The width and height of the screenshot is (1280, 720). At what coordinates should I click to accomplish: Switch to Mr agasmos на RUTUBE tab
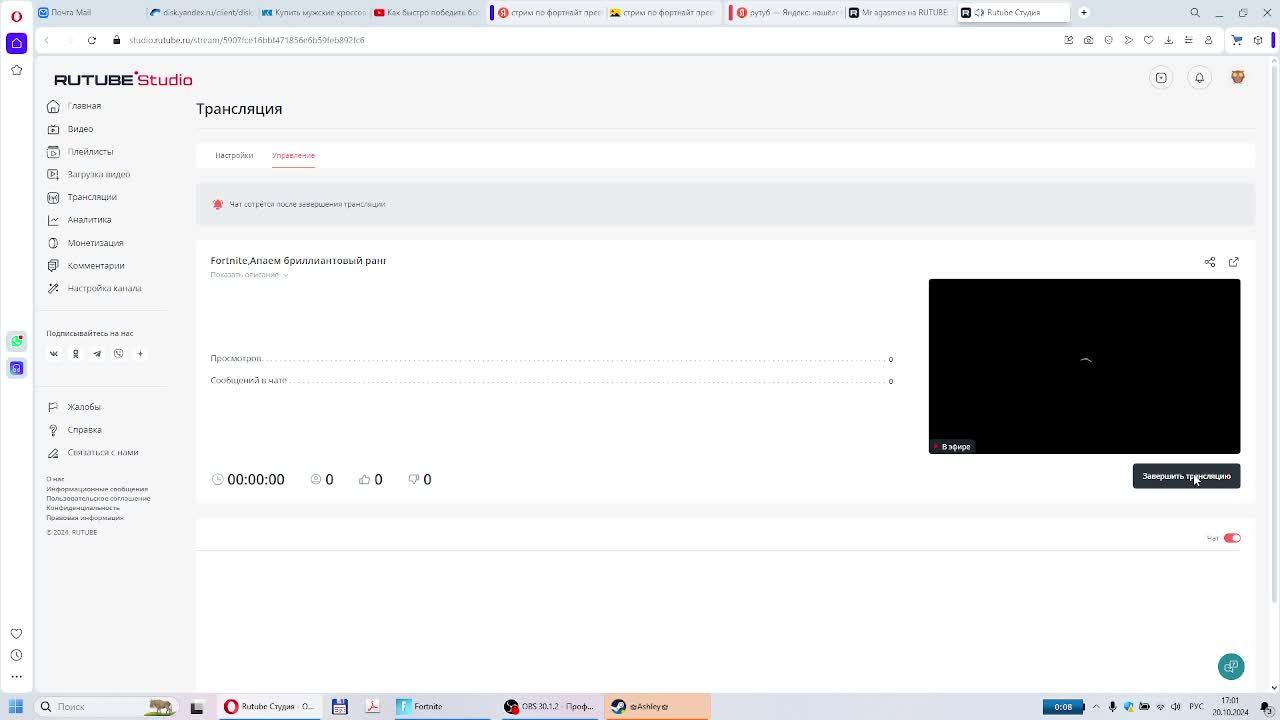898,12
